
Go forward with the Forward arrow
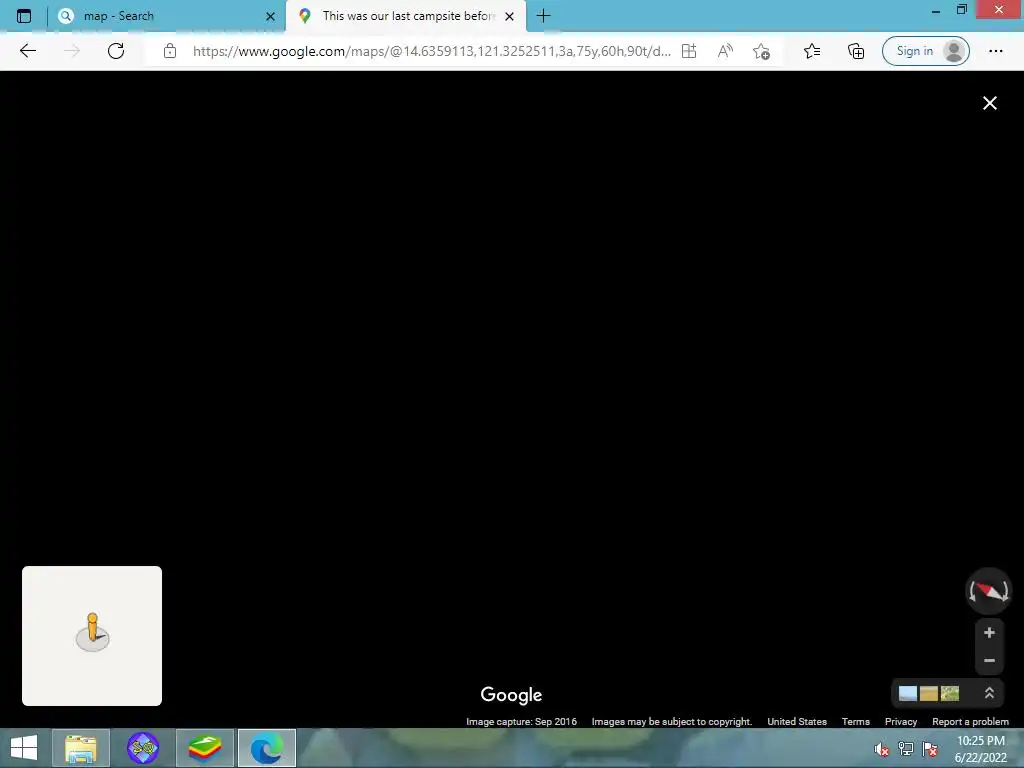coord(72,51)
